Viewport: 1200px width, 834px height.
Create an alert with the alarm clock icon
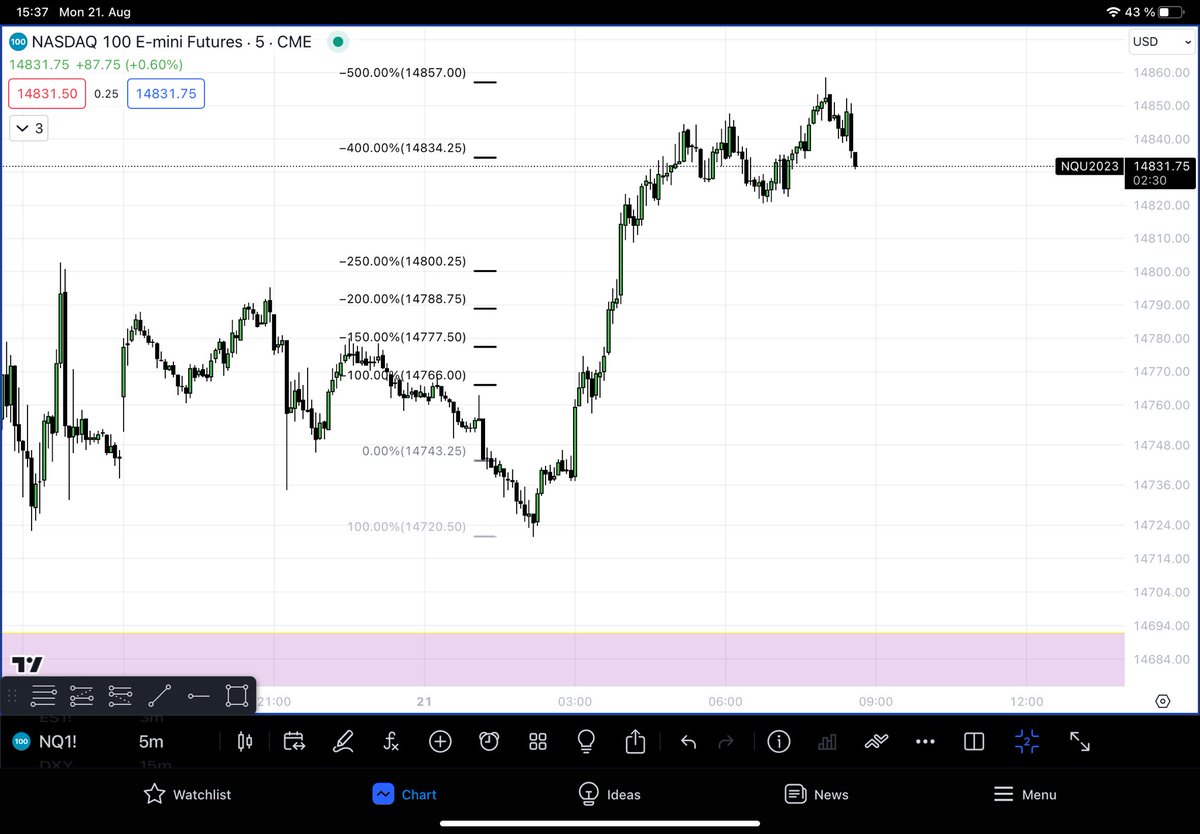[x=489, y=741]
